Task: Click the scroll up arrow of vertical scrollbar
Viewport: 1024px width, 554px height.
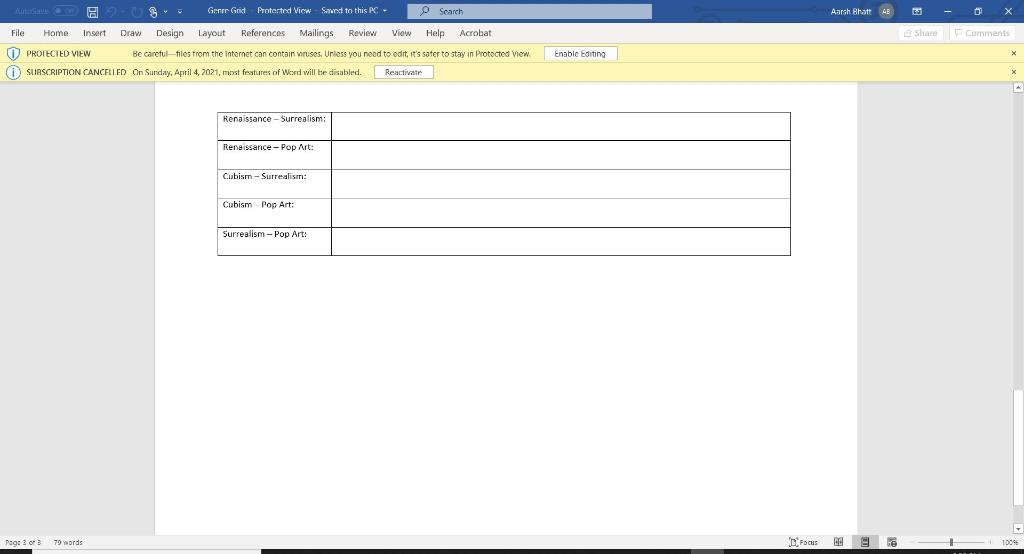Action: coord(1018,88)
